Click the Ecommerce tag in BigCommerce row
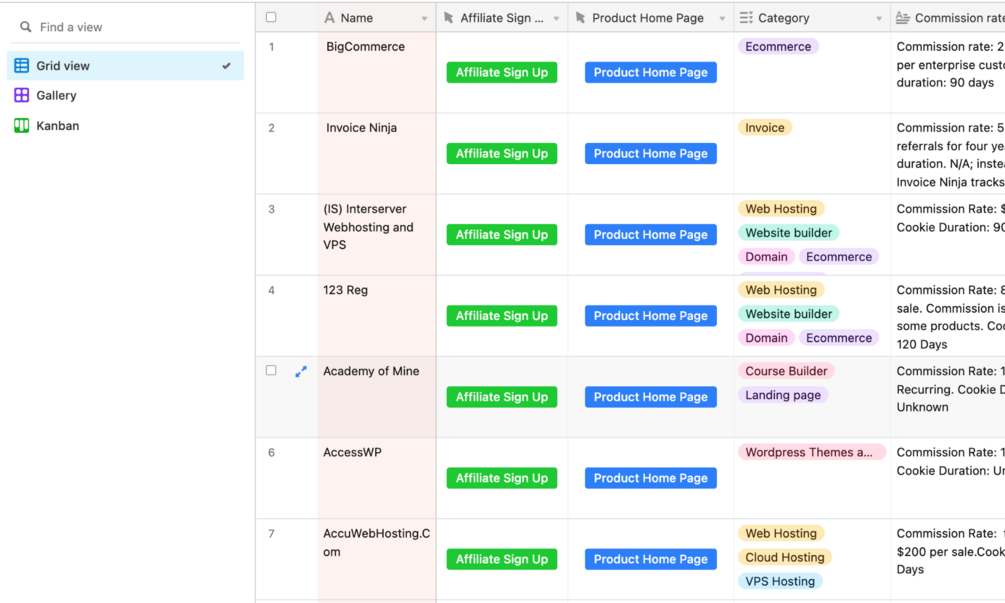This screenshot has width=1005, height=603. (x=778, y=47)
